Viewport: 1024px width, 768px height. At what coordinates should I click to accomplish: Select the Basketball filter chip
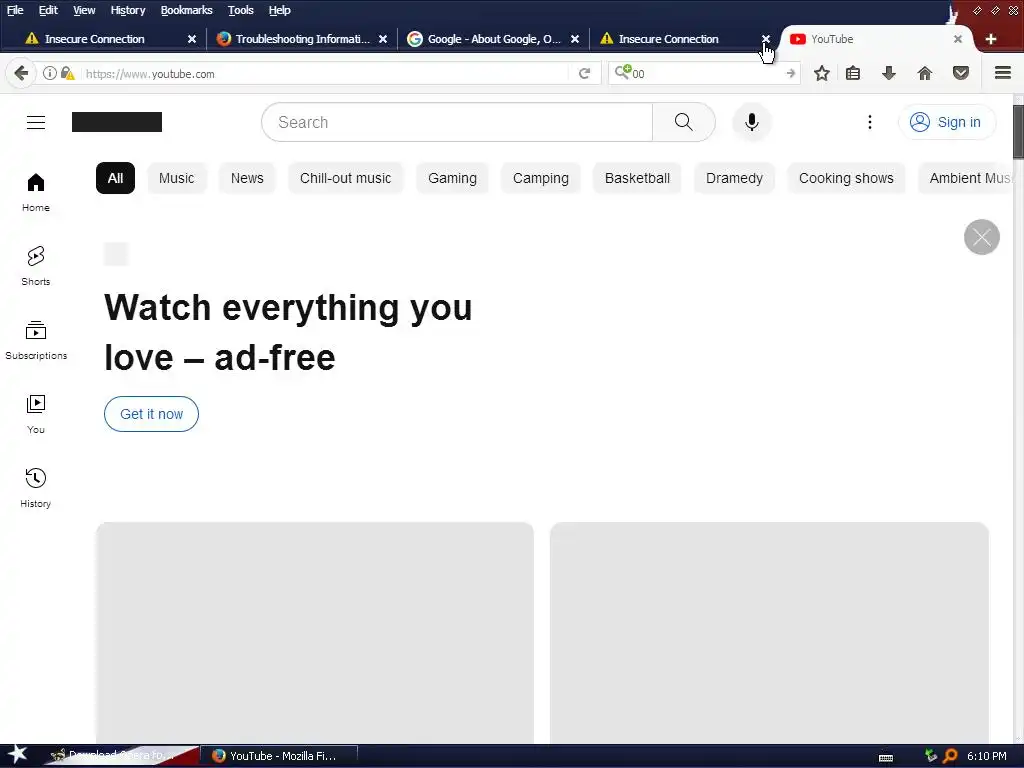click(x=637, y=178)
